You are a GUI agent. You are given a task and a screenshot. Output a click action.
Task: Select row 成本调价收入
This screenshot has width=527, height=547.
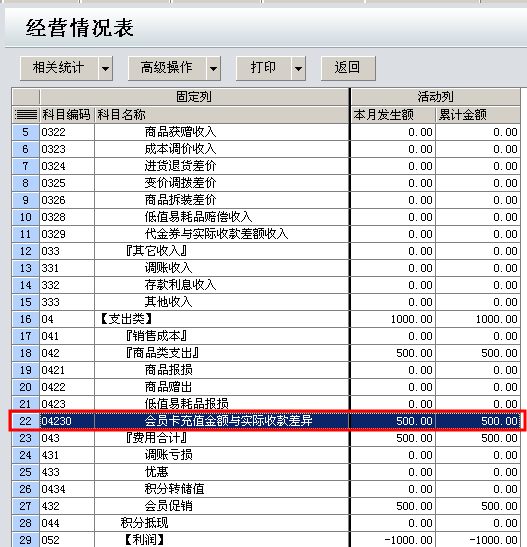point(266,149)
